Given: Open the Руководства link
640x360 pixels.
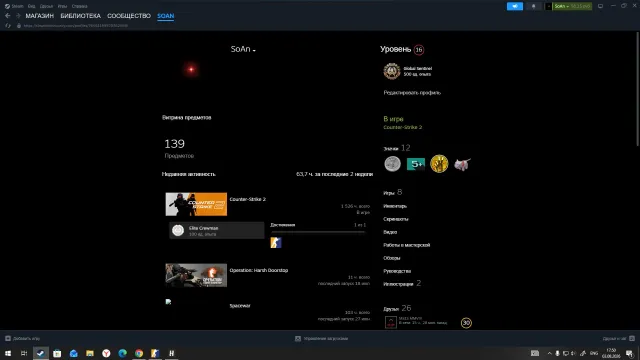Looking at the screenshot, I should pyautogui.click(x=397, y=271).
